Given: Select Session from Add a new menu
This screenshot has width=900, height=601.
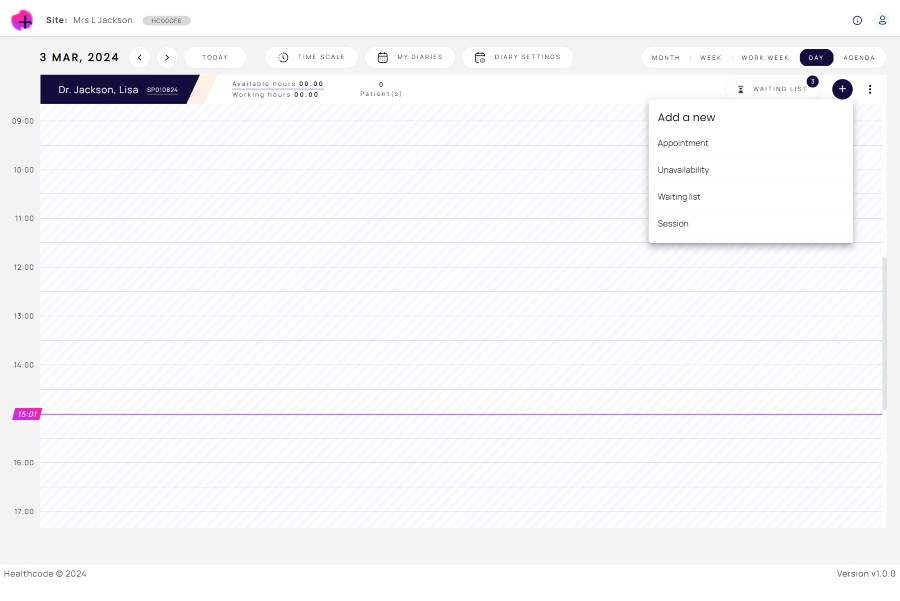Looking at the screenshot, I should point(672,223).
